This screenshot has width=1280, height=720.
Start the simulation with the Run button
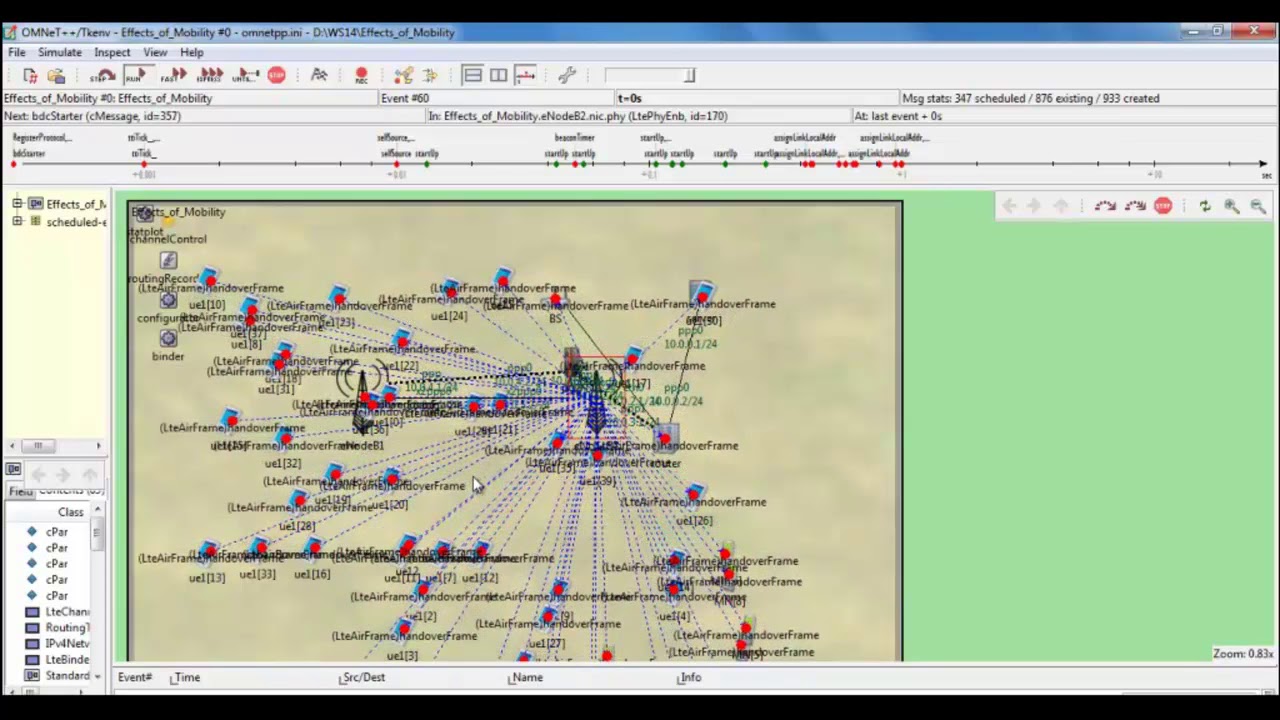pyautogui.click(x=136, y=76)
